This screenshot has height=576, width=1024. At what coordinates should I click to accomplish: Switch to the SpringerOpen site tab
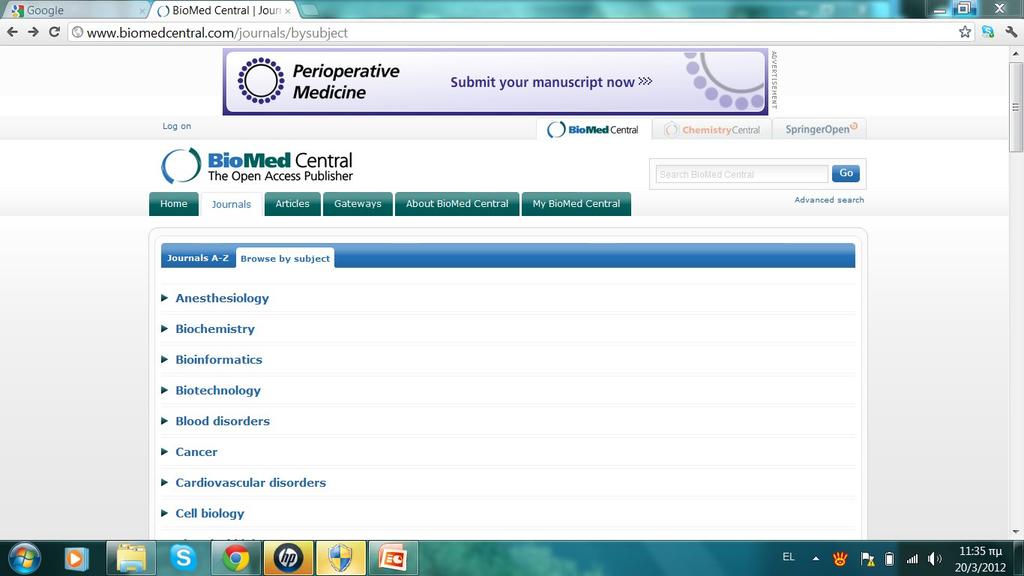tap(820, 129)
